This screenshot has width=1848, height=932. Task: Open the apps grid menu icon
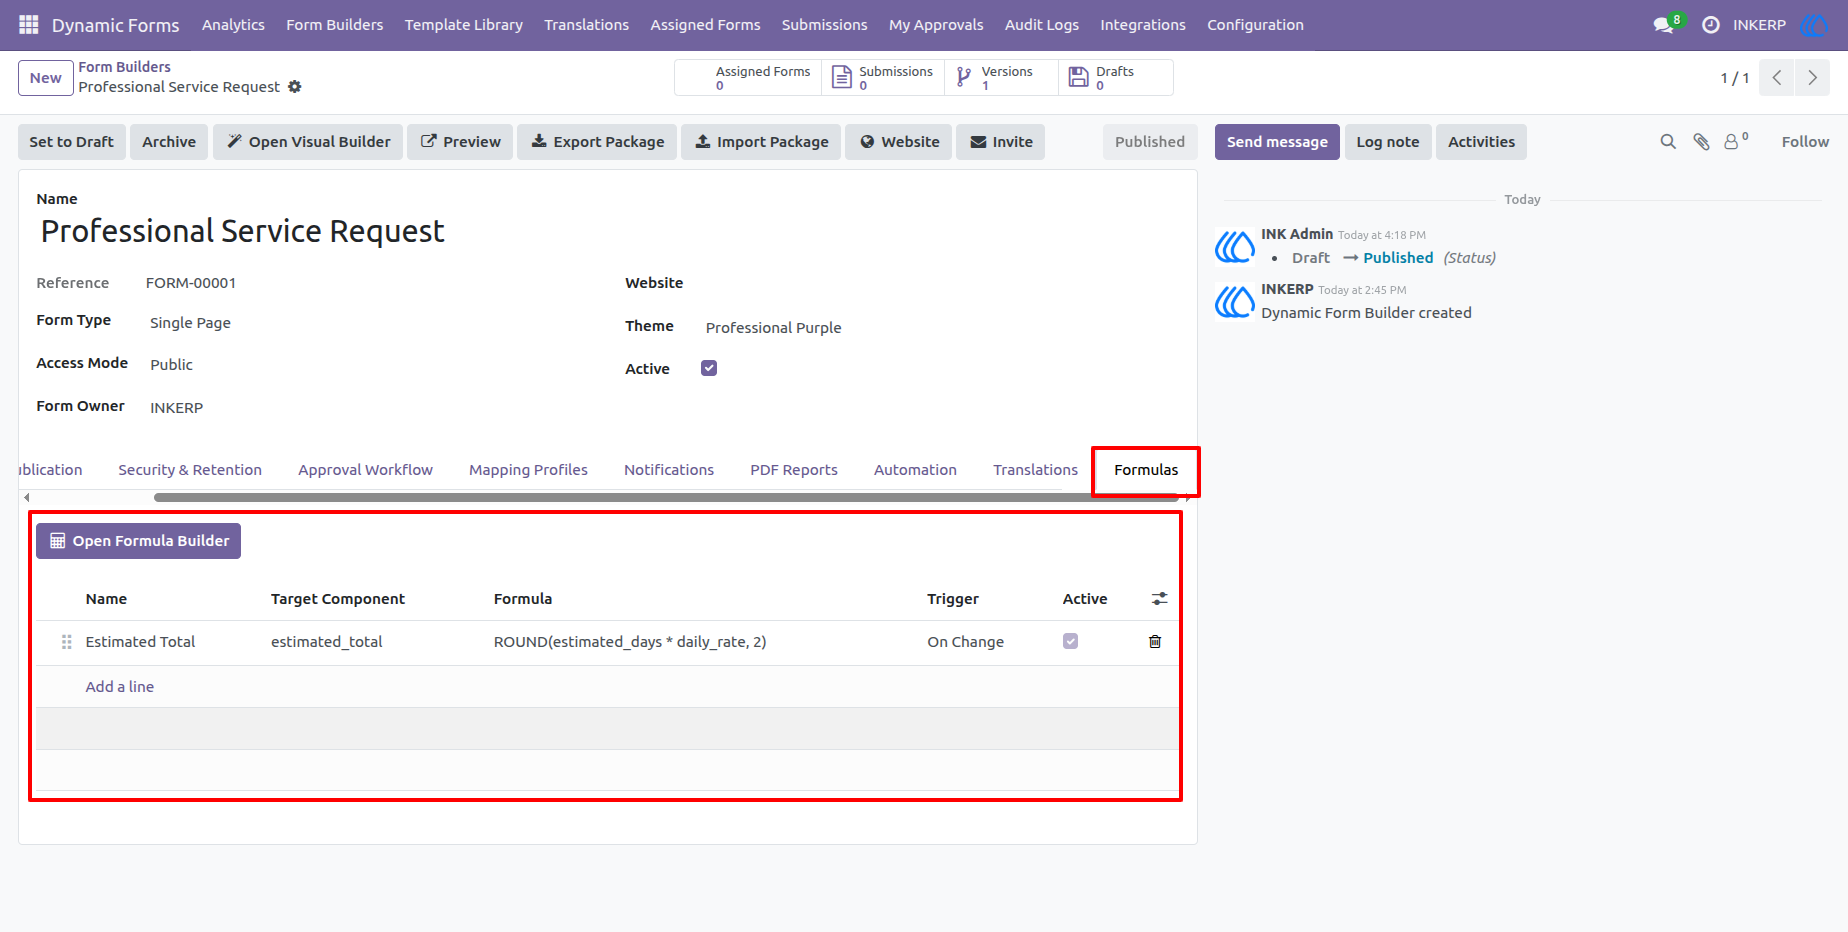point(29,24)
